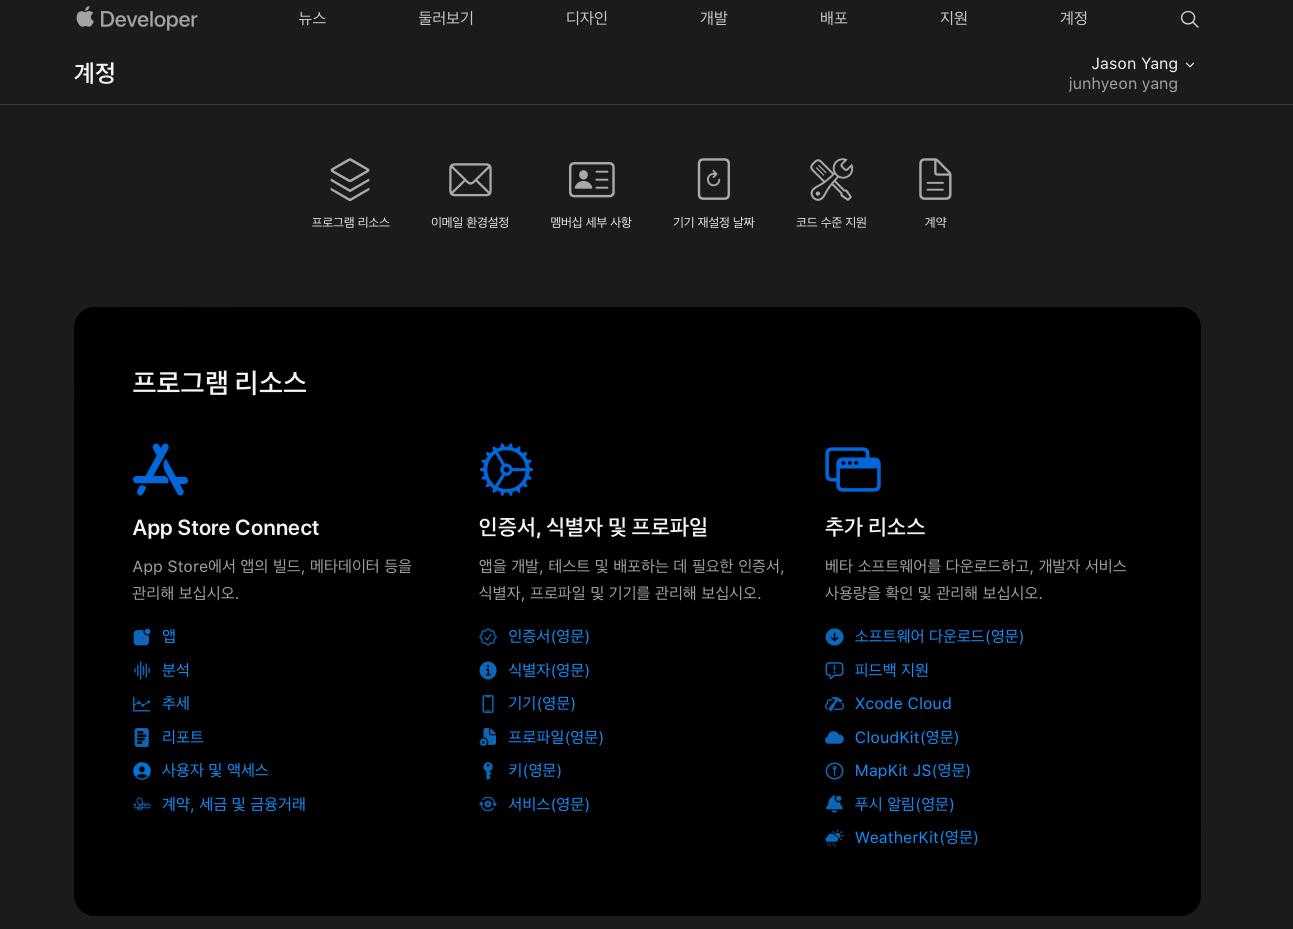Open the 배포 navigation menu
Image resolution: width=1293 pixels, height=929 pixels.
tap(834, 18)
